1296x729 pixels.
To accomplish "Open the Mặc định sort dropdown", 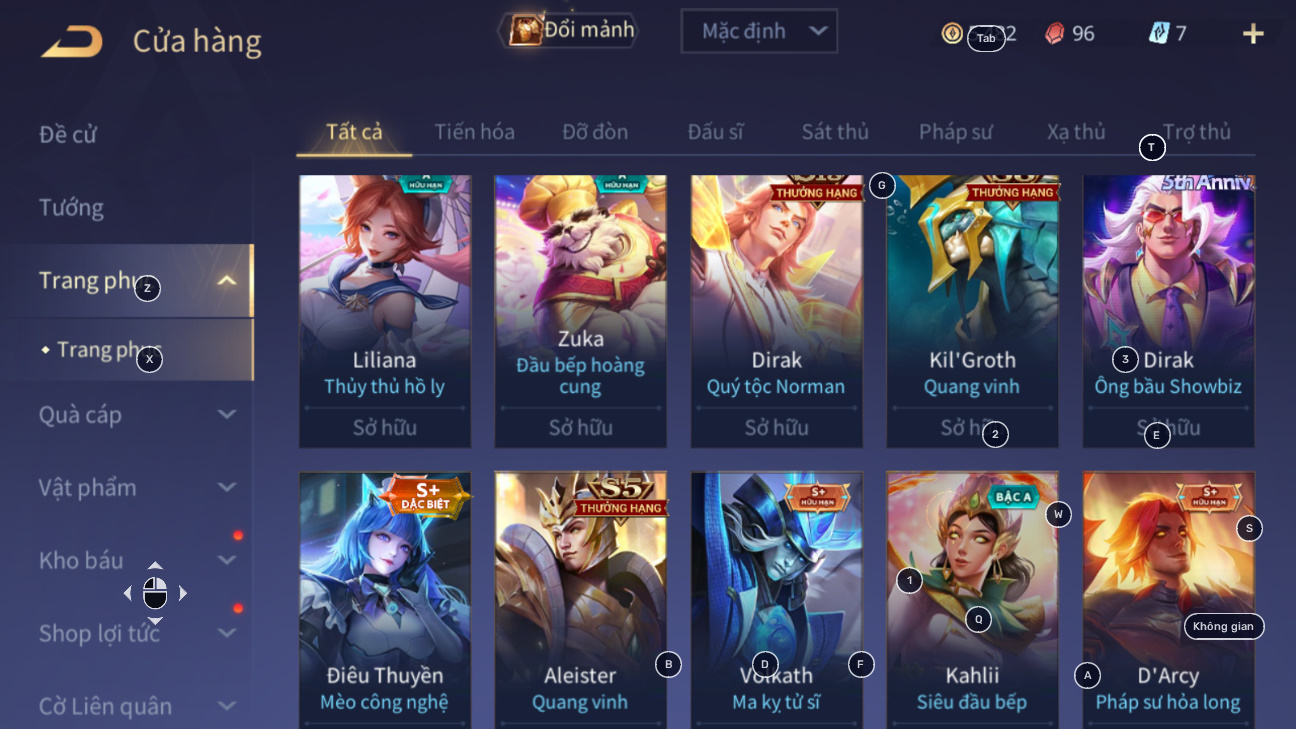I will 759,31.
